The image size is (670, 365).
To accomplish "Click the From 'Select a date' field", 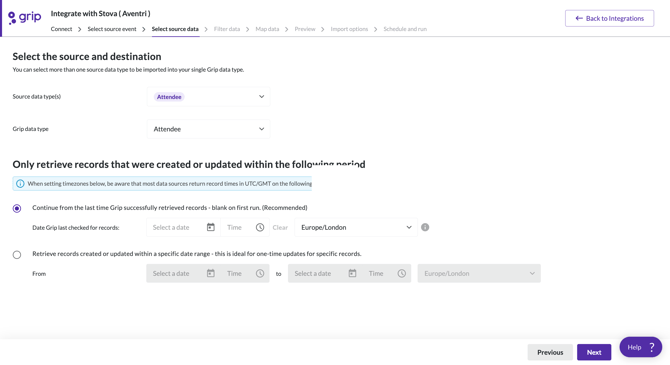I will [183, 274].
